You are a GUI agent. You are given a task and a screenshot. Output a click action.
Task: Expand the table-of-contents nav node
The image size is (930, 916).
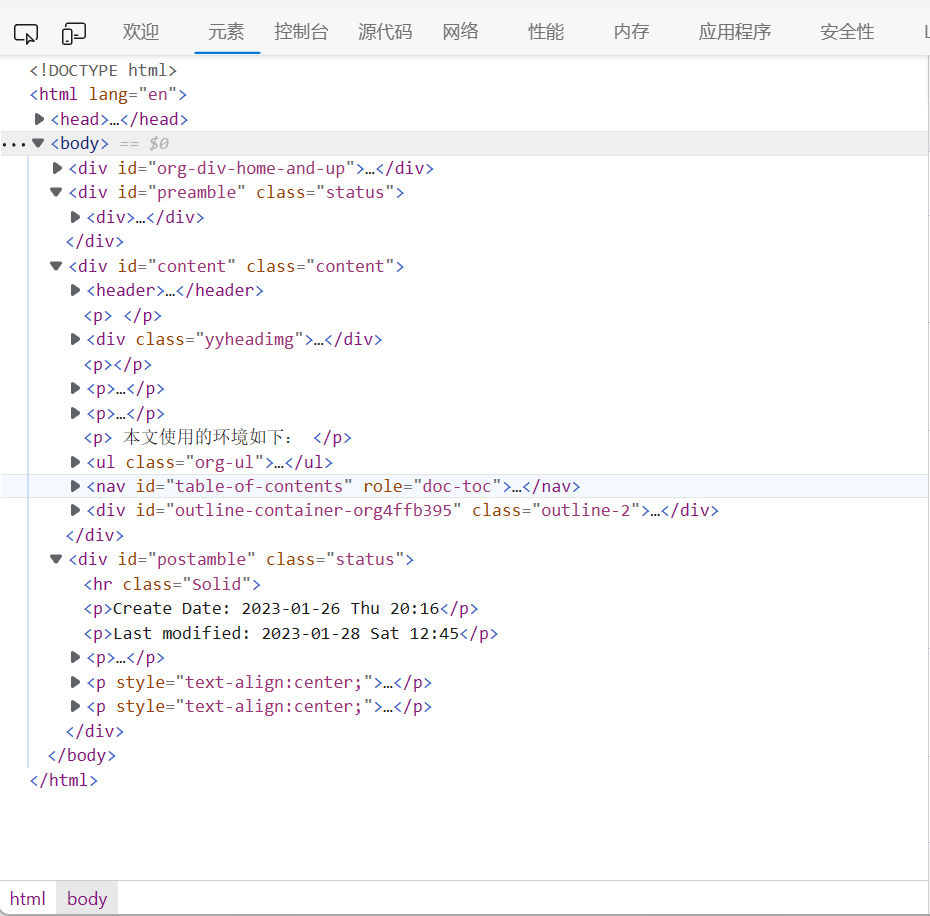pos(76,486)
